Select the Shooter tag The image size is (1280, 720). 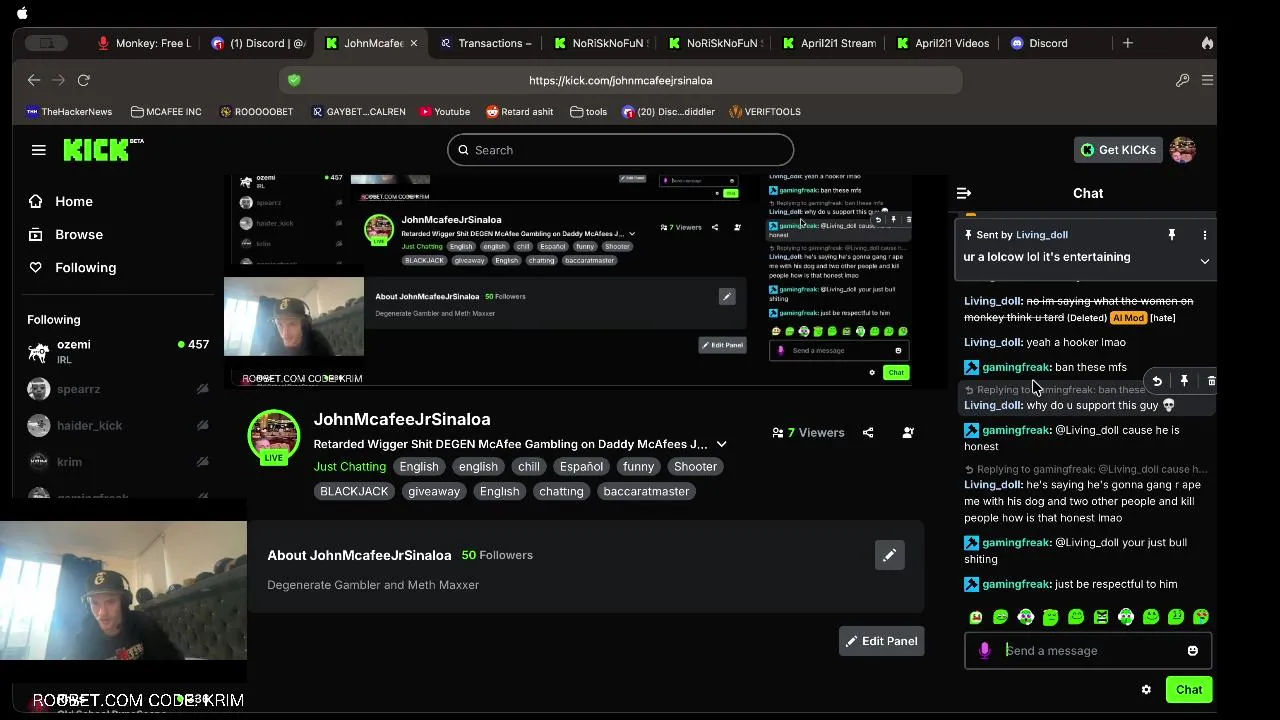point(695,467)
